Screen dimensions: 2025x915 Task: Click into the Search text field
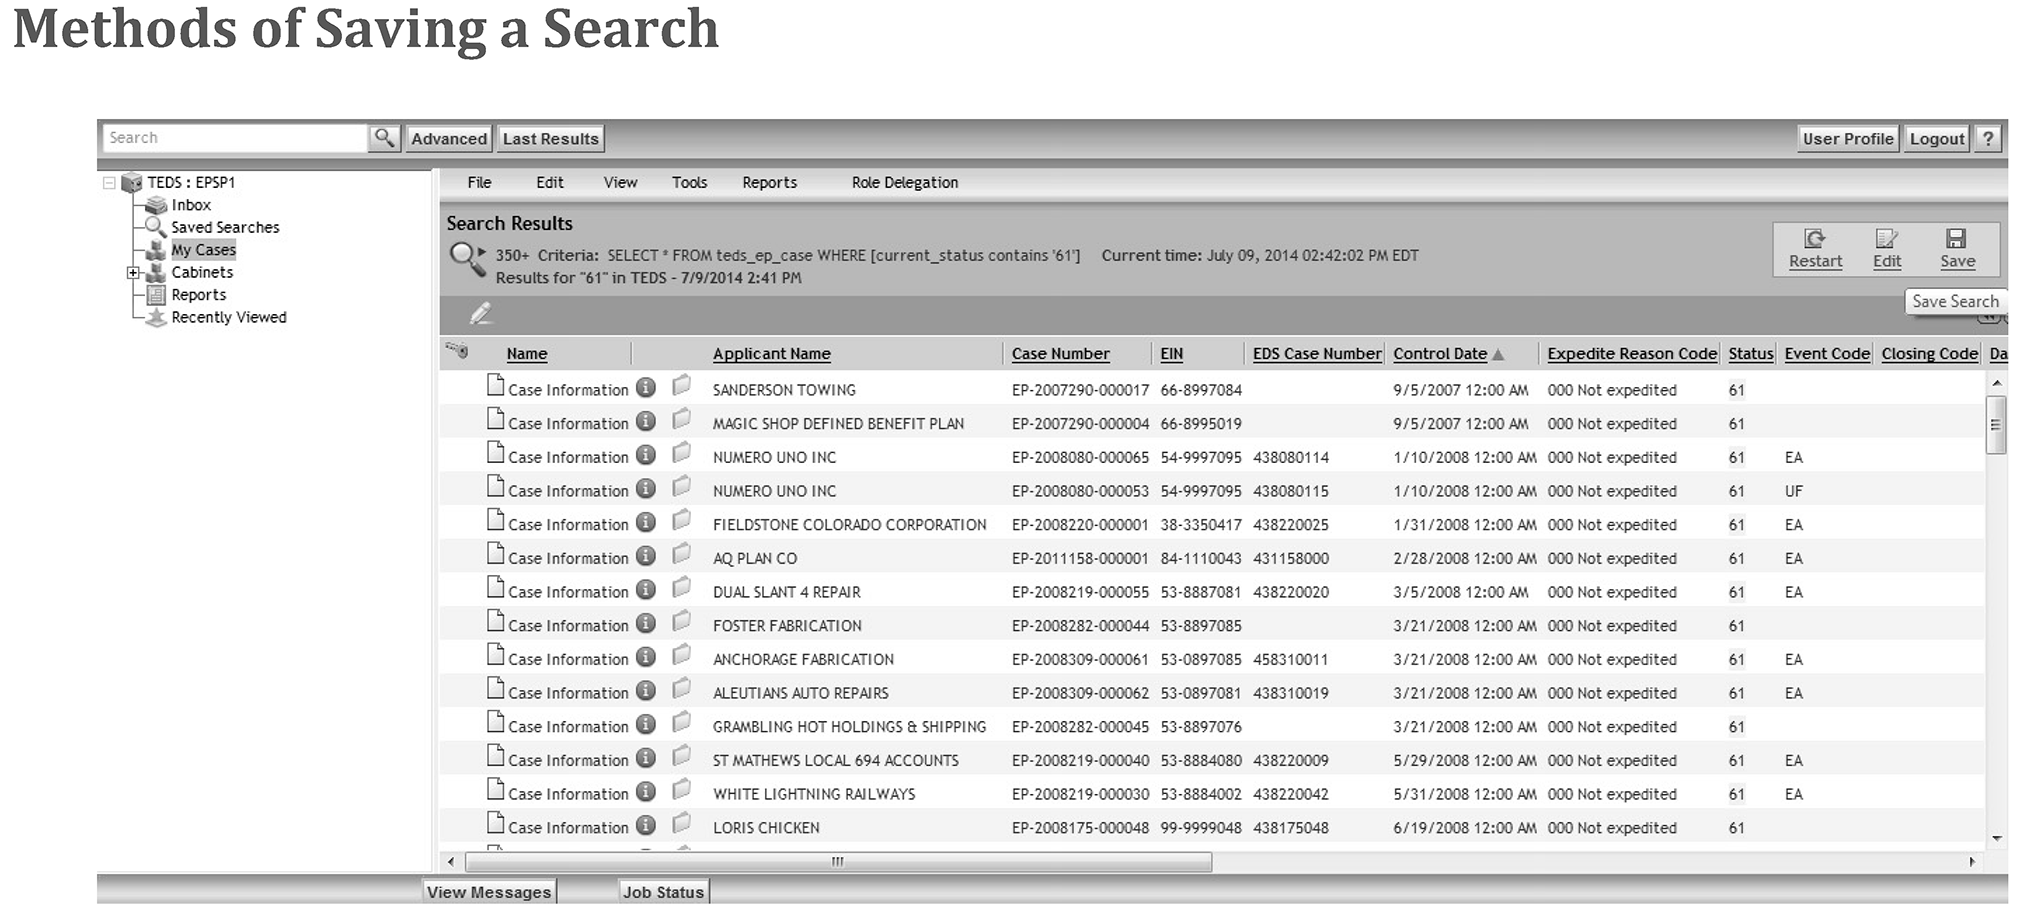235,138
